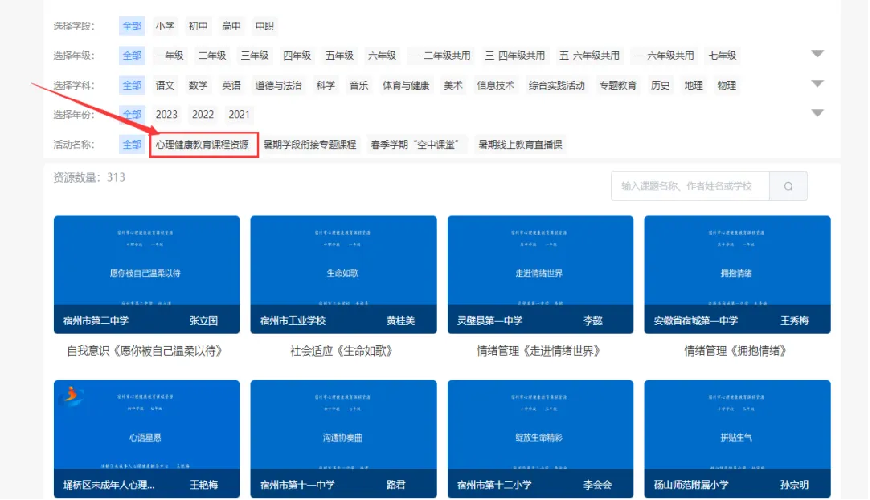Viewport: 870px width, 500px height.
Task: Filter by subject 信息技术
Action: coord(495,85)
